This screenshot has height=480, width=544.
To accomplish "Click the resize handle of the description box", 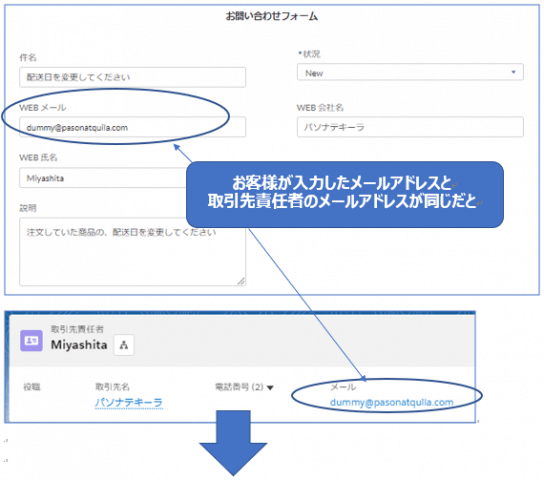I will click(x=241, y=281).
